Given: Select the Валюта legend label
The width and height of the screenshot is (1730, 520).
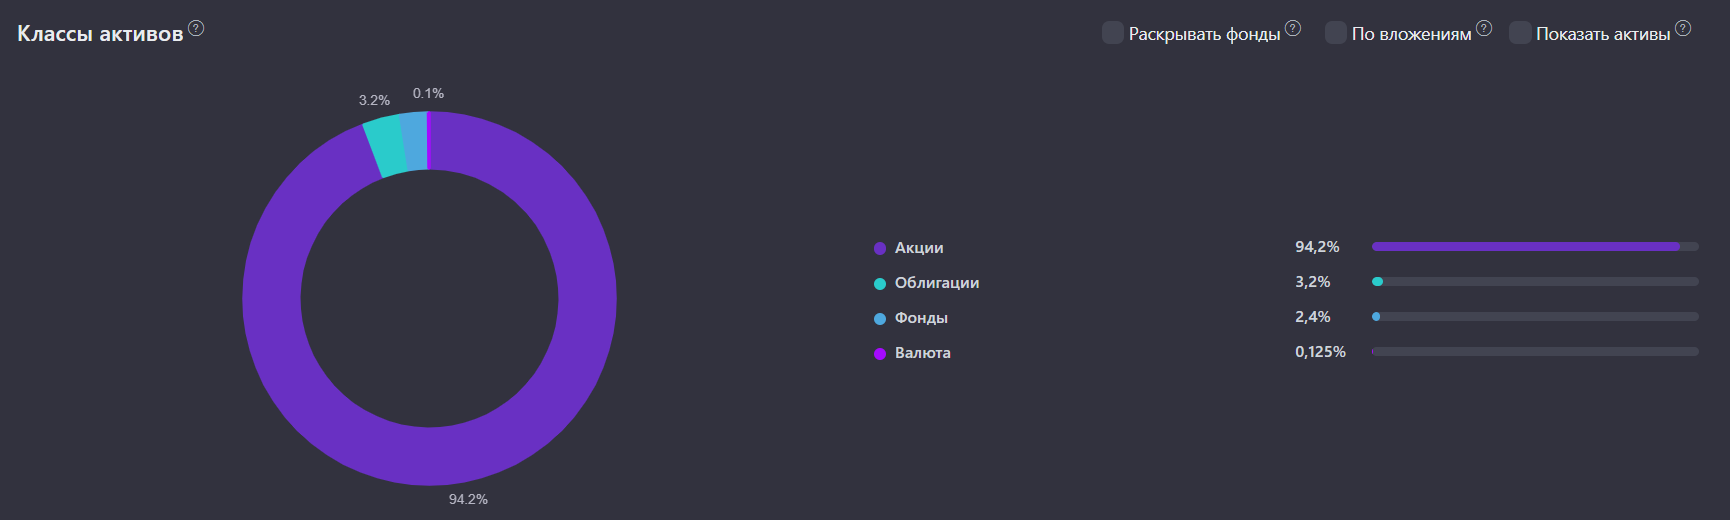Looking at the screenshot, I should (922, 353).
